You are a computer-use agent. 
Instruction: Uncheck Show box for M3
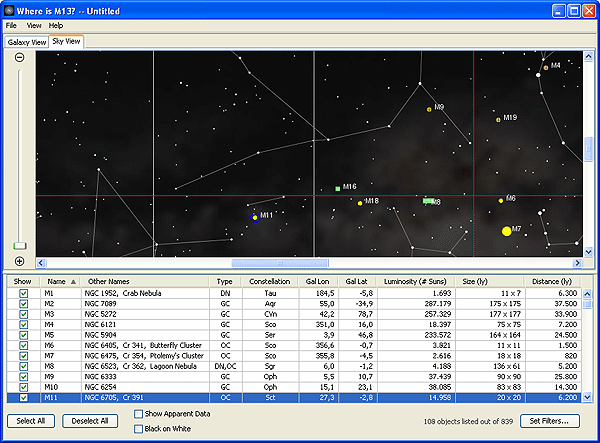(24, 314)
